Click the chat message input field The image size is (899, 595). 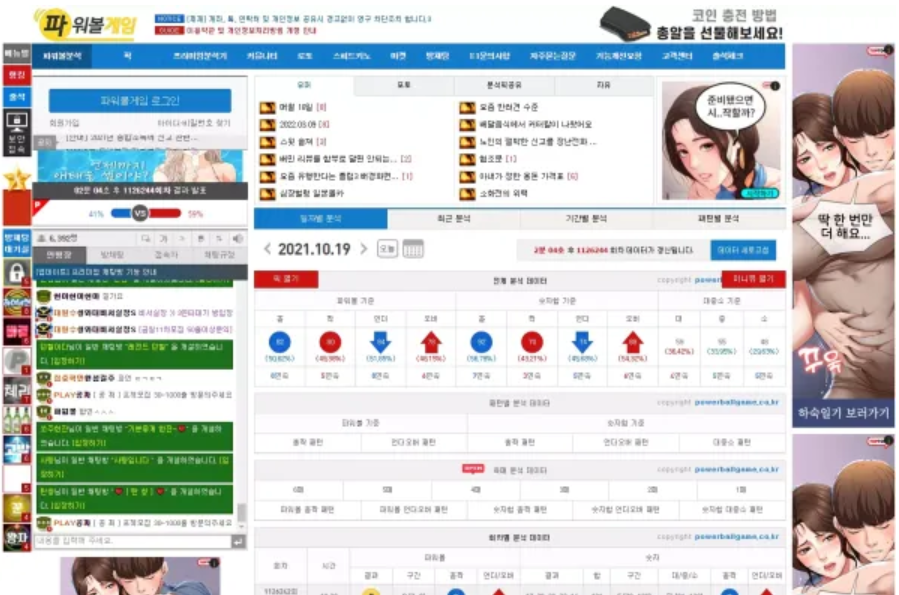pos(132,541)
